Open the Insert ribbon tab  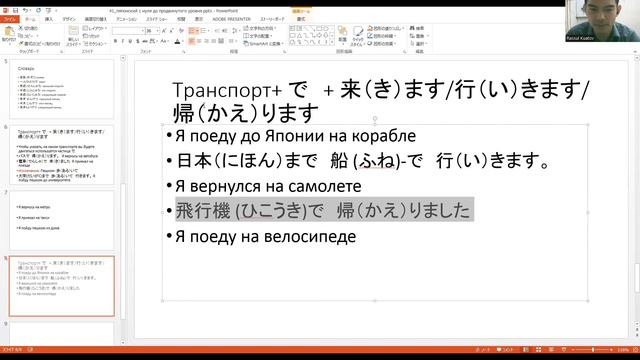tap(49, 19)
